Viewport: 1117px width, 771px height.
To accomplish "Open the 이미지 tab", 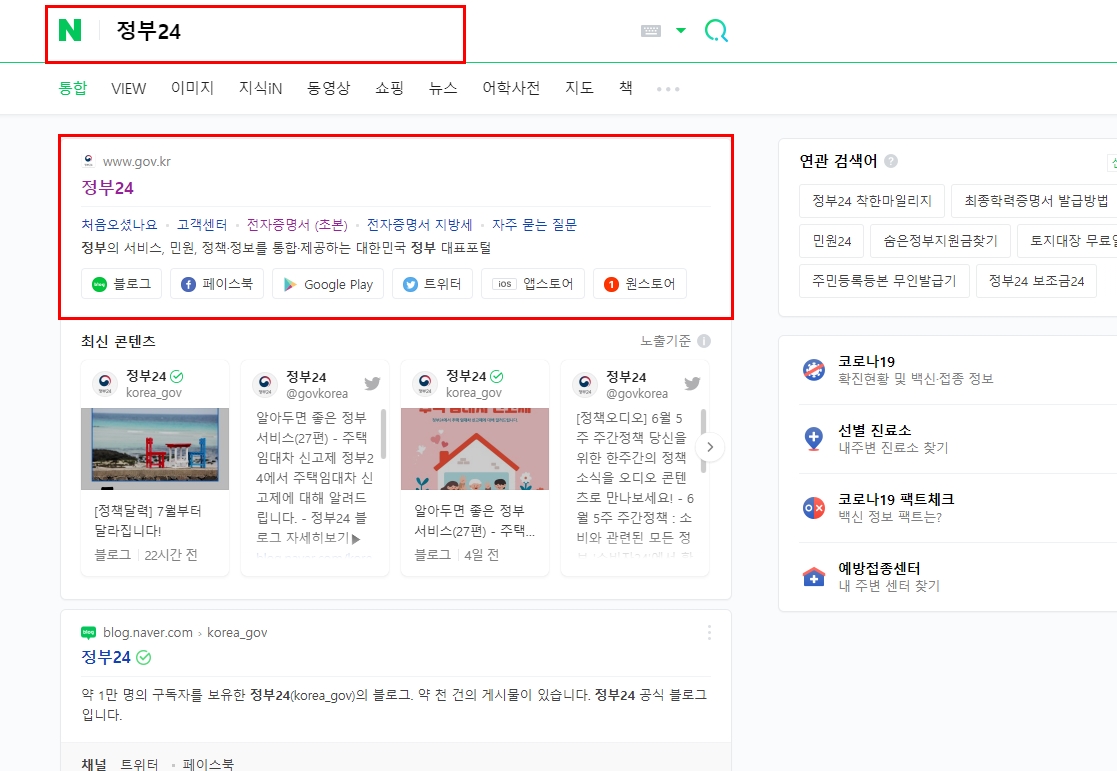I will (192, 88).
